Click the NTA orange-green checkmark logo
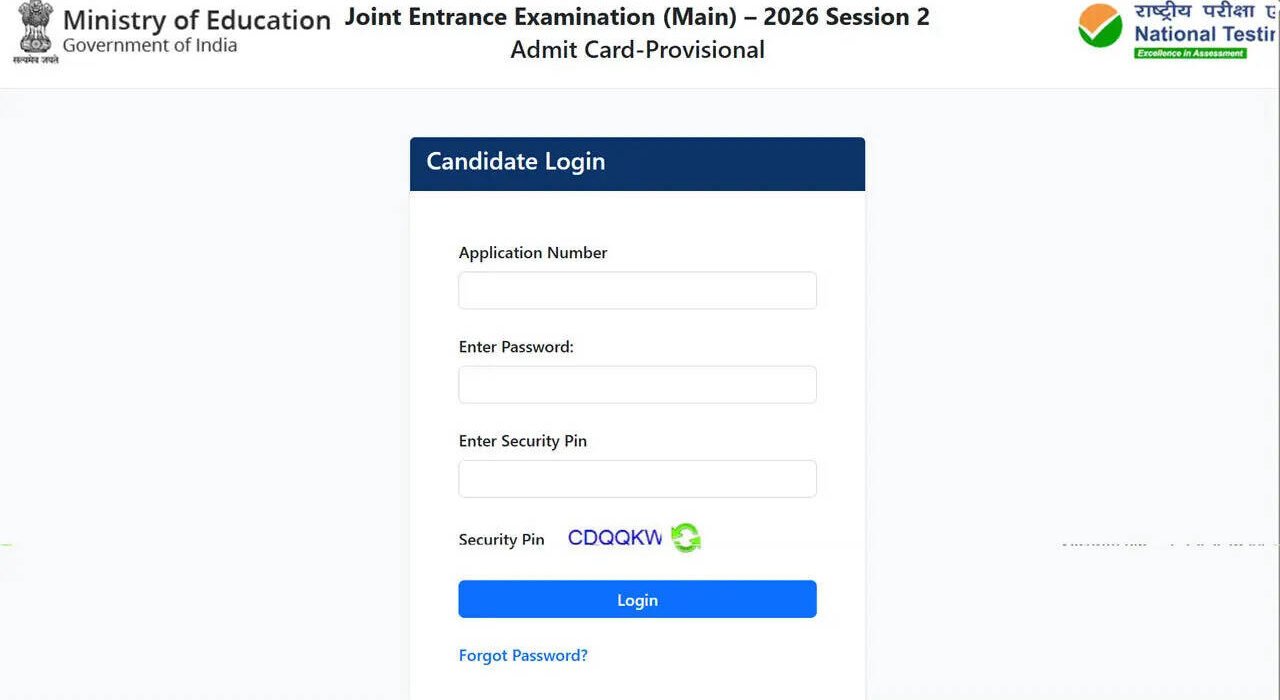Image resolution: width=1280 pixels, height=700 pixels. (1100, 26)
